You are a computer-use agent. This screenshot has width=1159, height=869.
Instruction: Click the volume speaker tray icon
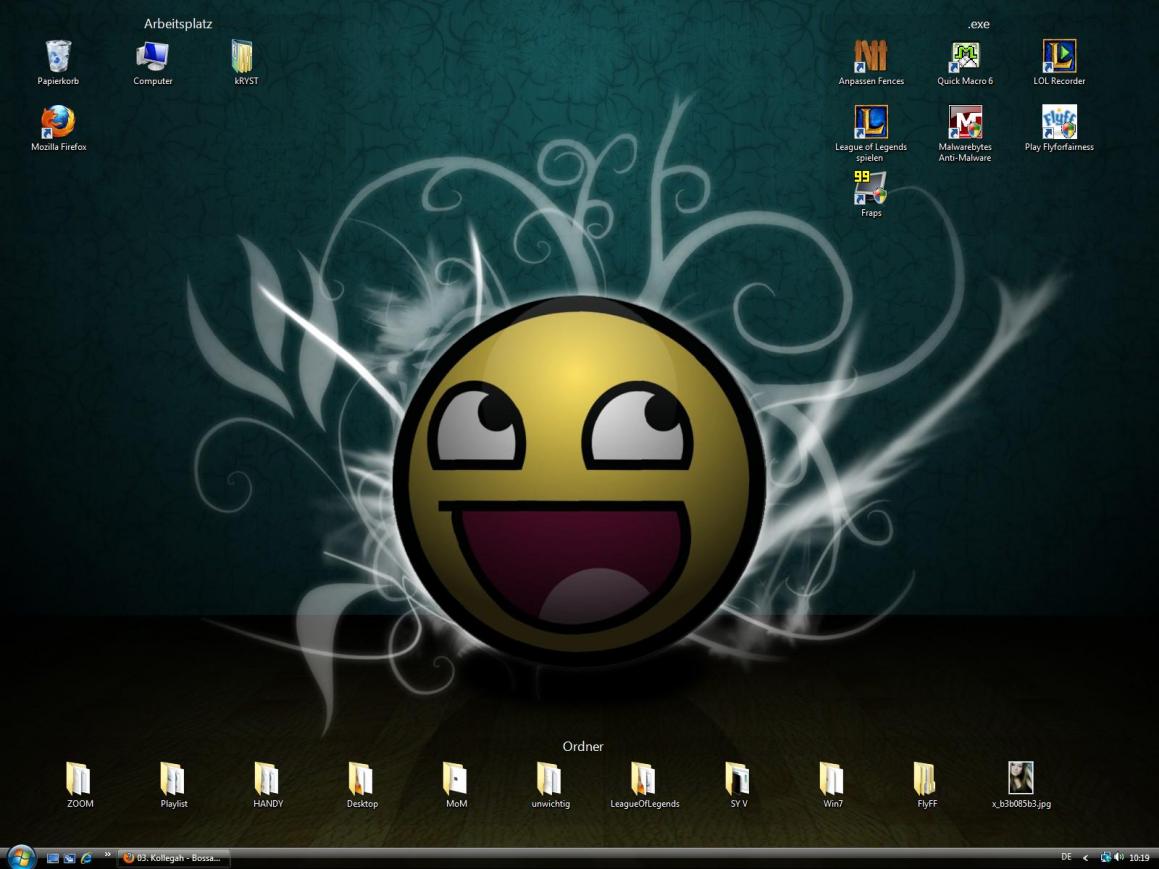click(1119, 858)
